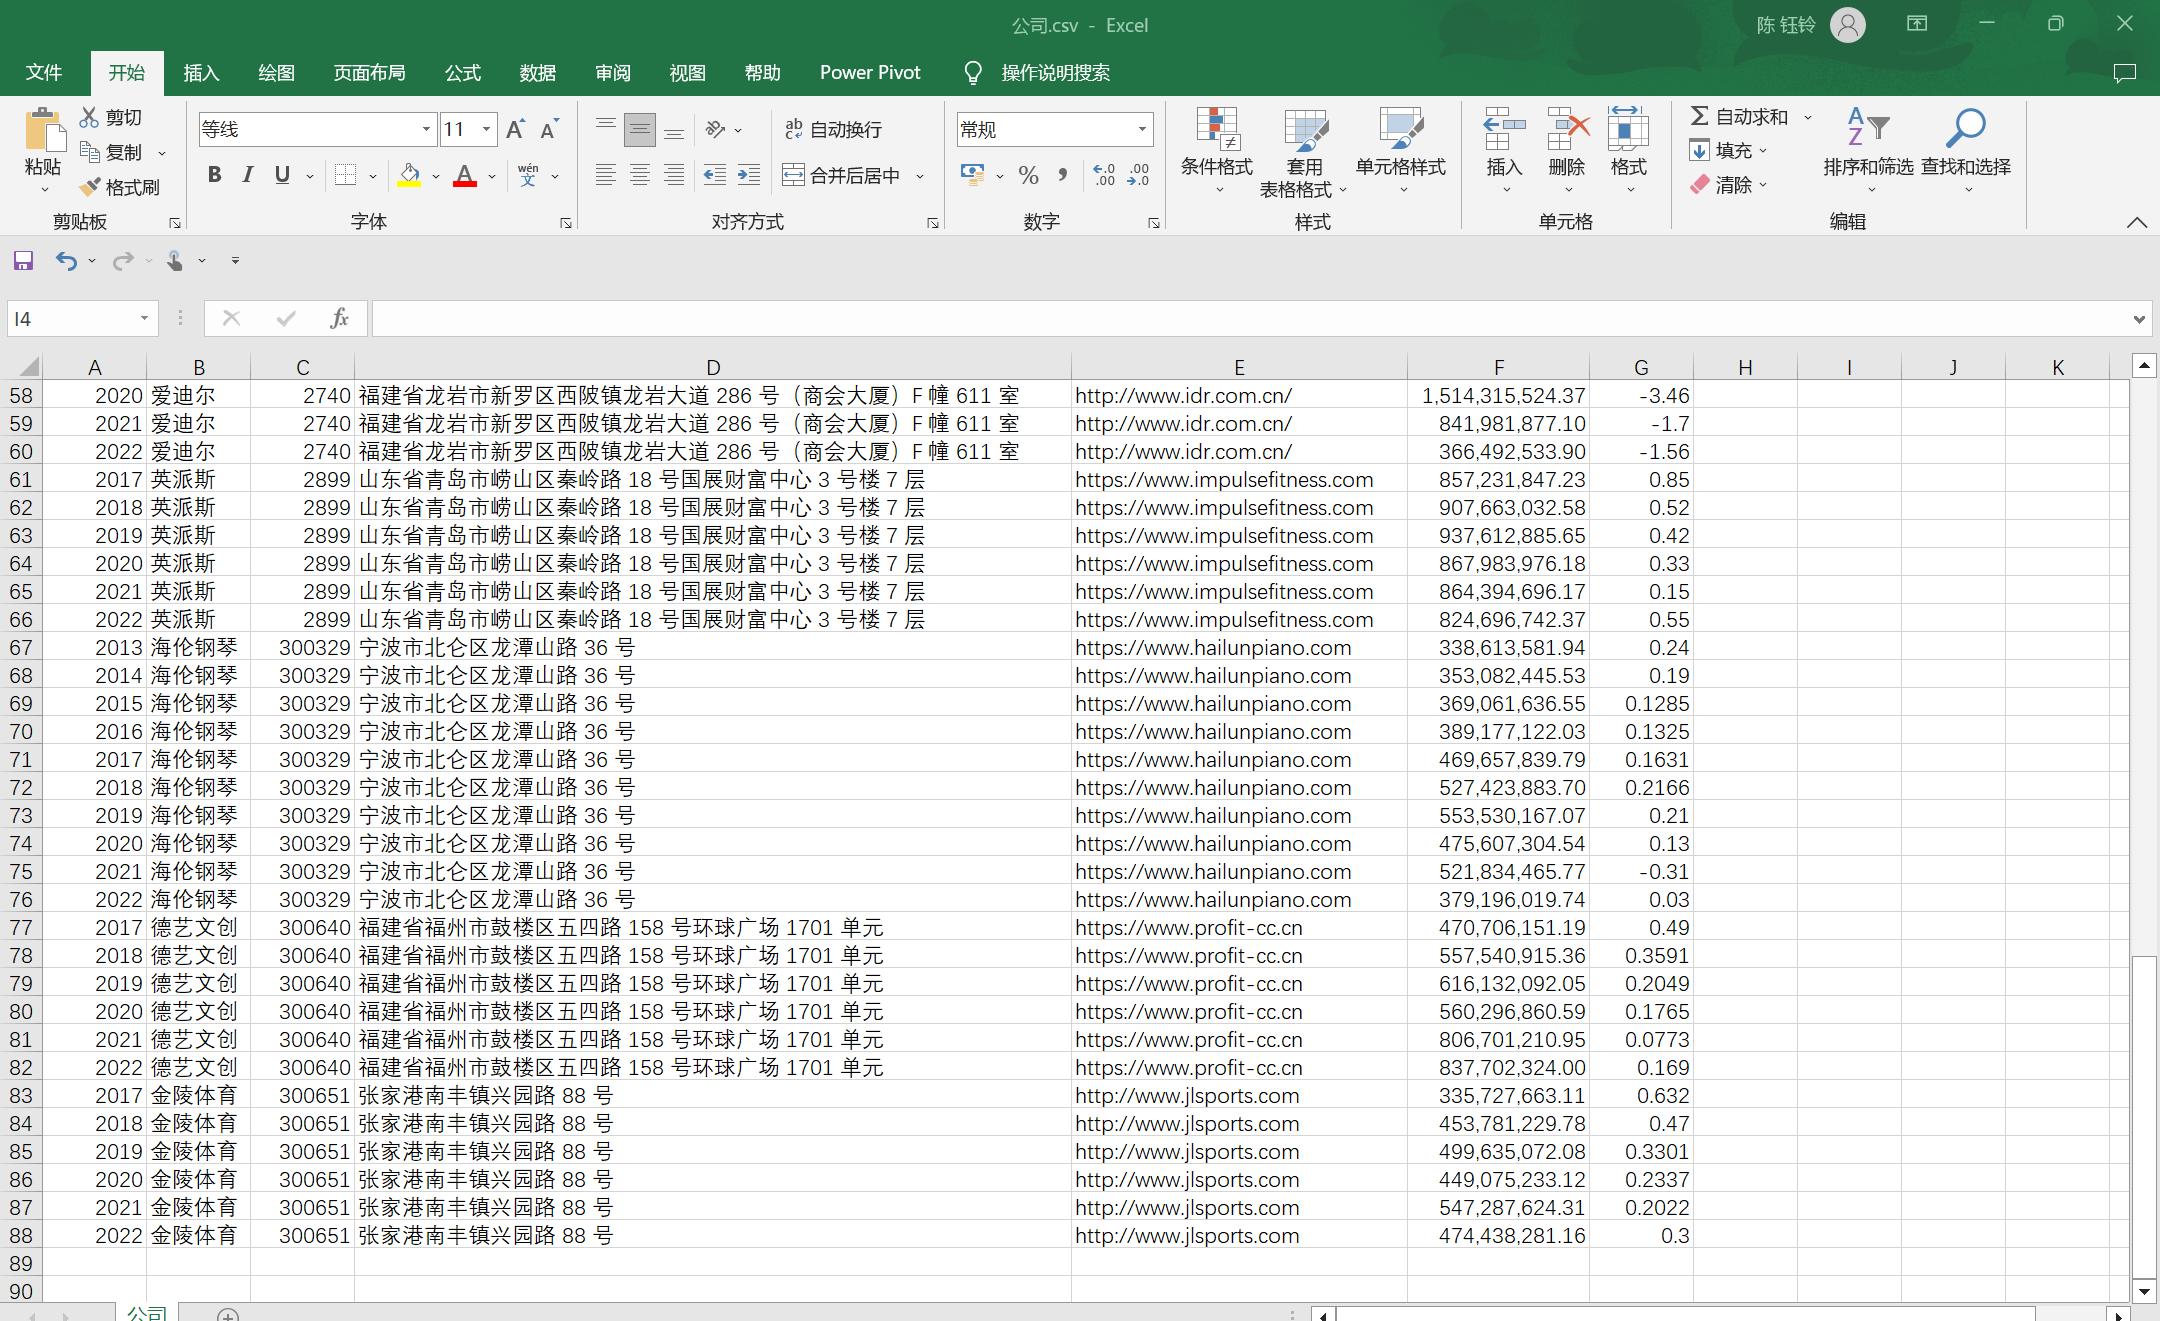The height and width of the screenshot is (1321, 2160).
Task: Switch to the 插入 Insert tab
Action: coord(201,73)
